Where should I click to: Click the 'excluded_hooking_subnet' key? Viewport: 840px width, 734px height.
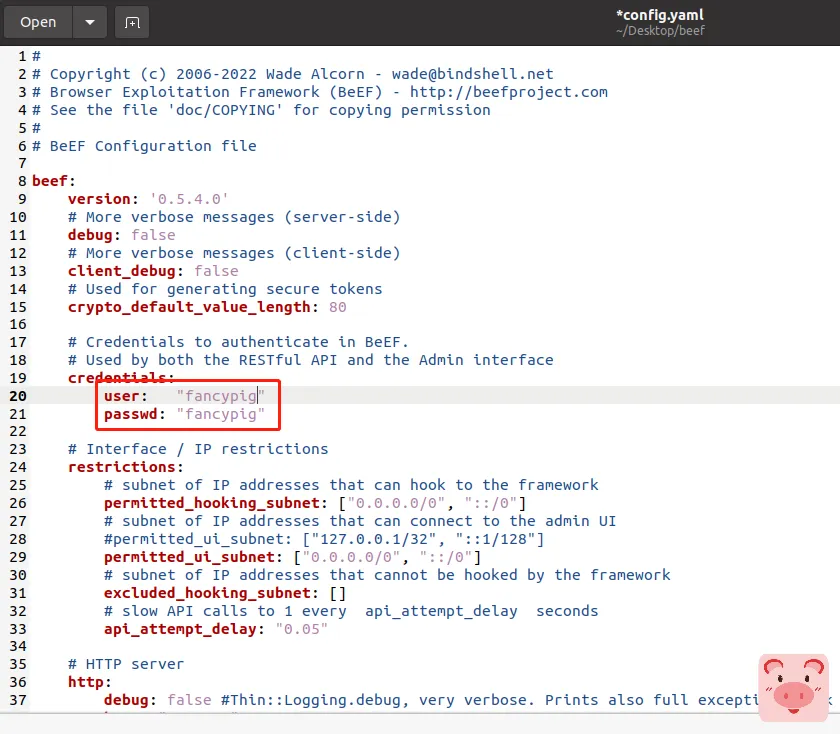(x=207, y=593)
